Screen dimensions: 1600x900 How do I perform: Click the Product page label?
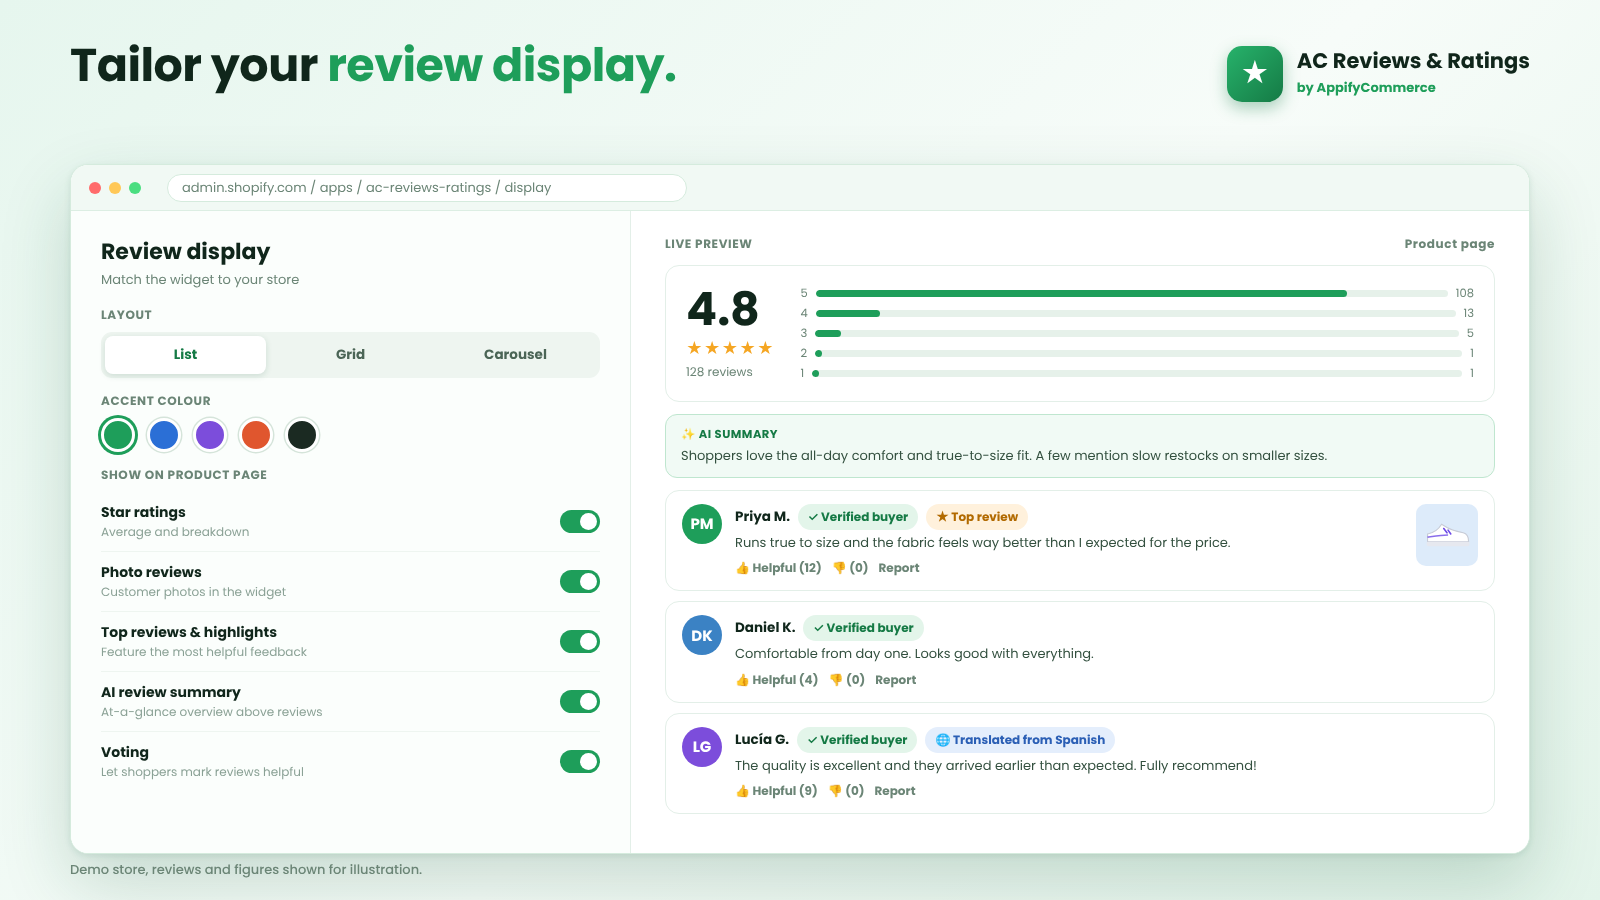click(1449, 244)
